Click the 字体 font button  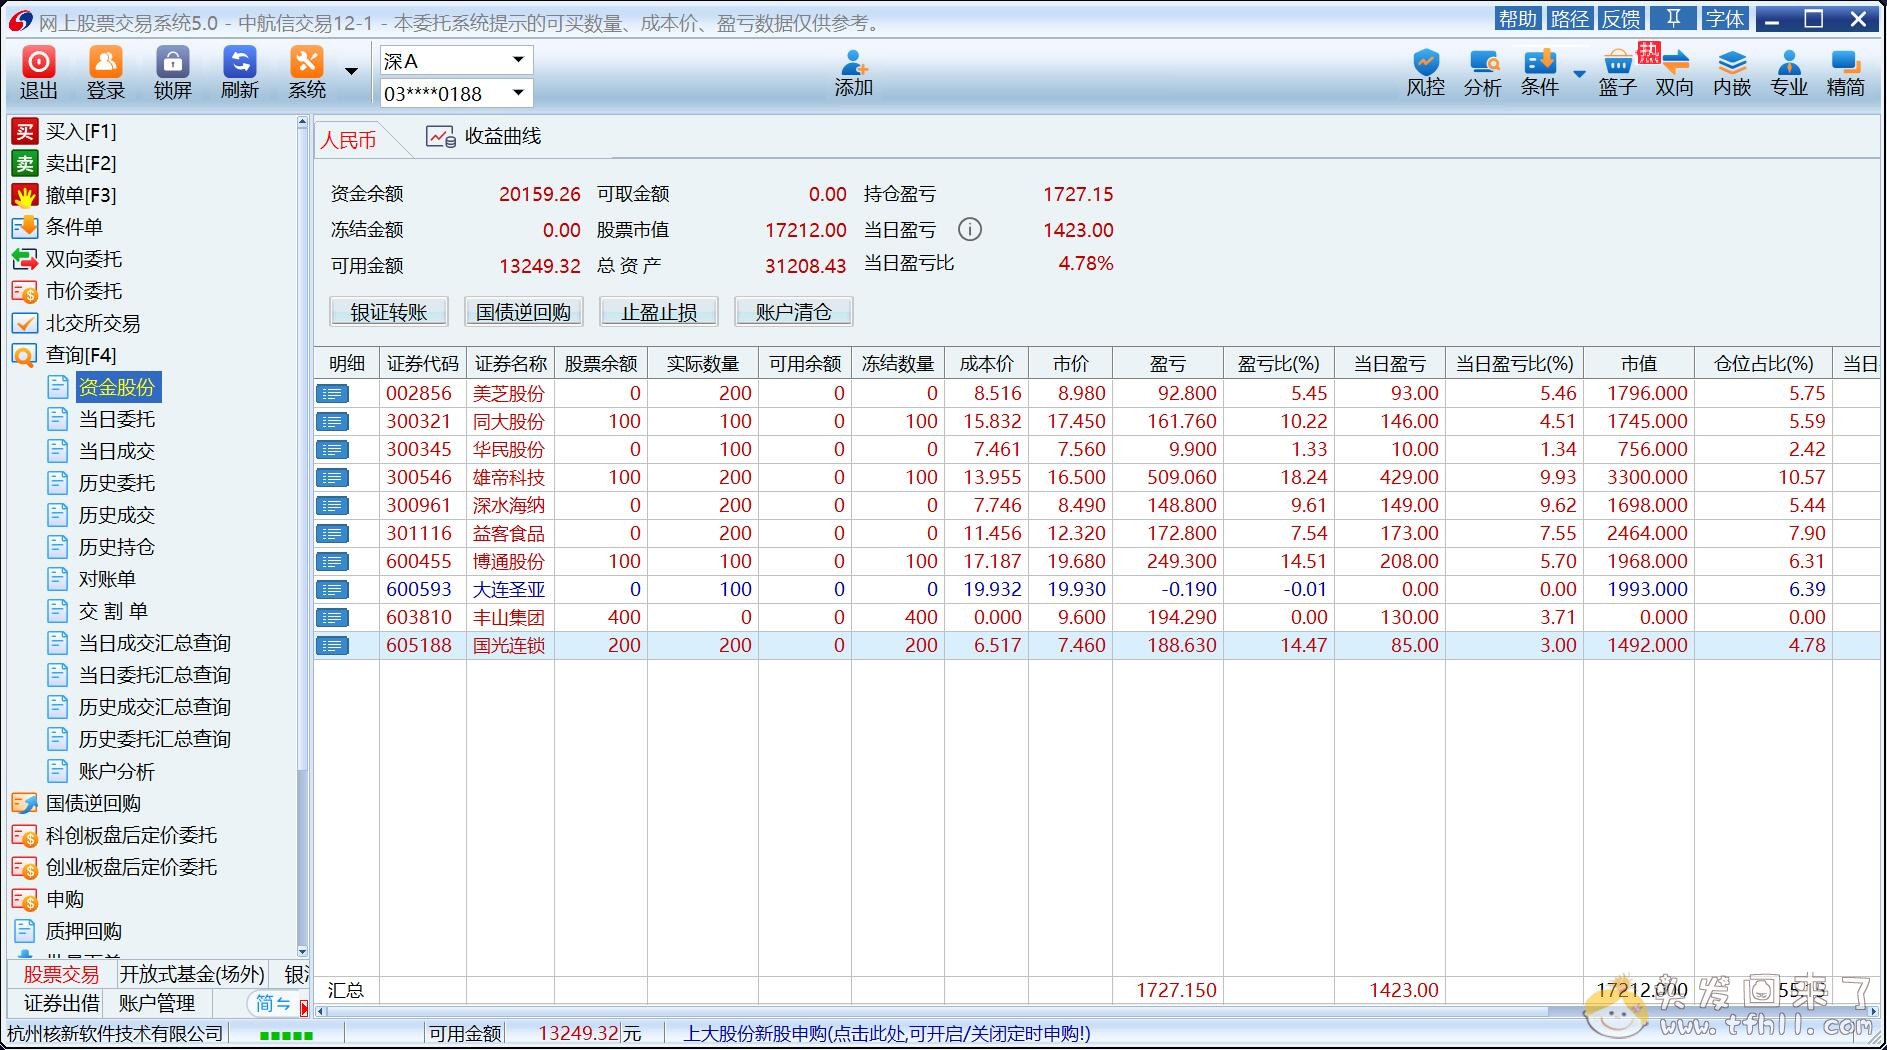pyautogui.click(x=1725, y=18)
